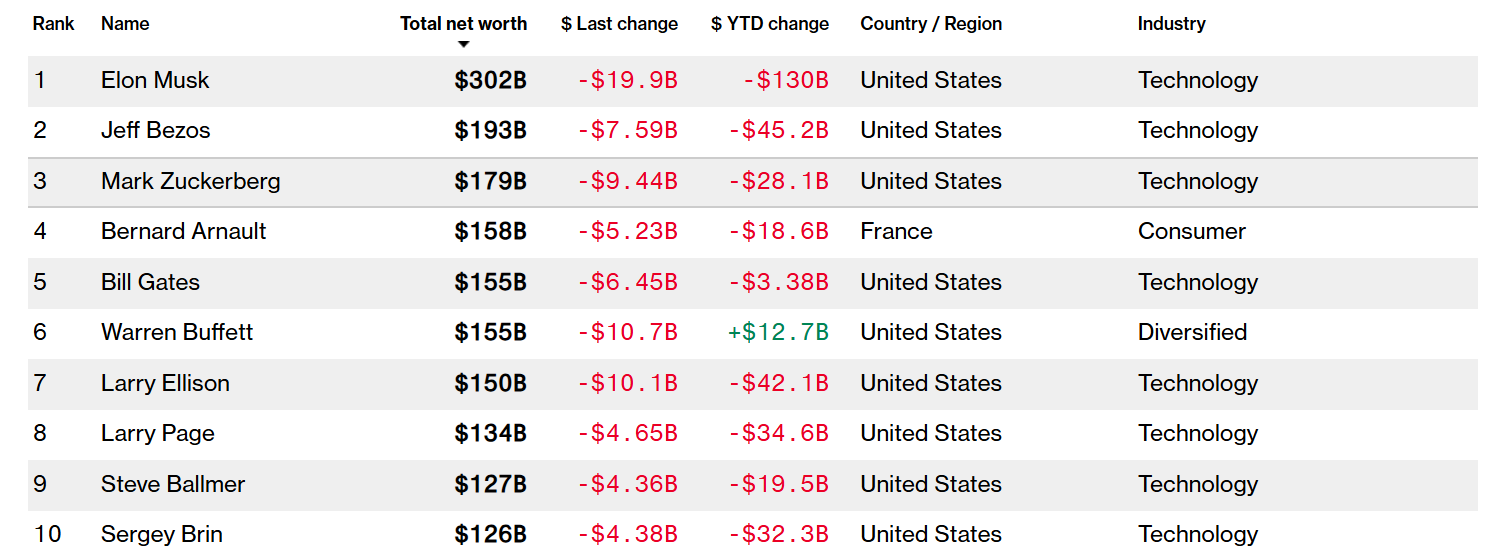Viewport: 1497px width, 557px height.
Task: Click sort arrow under Total net worth
Action: pos(463,45)
